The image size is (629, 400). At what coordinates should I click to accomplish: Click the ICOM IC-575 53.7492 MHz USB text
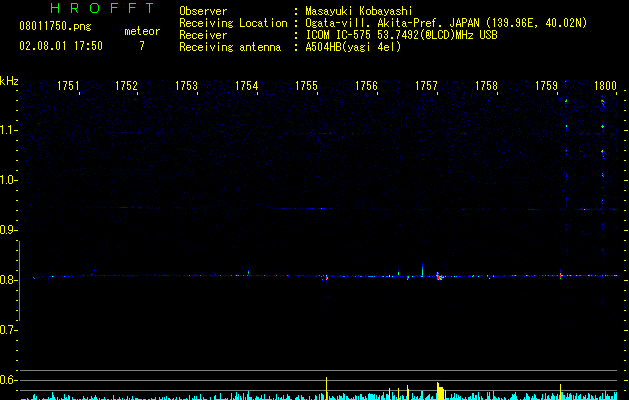401,35
